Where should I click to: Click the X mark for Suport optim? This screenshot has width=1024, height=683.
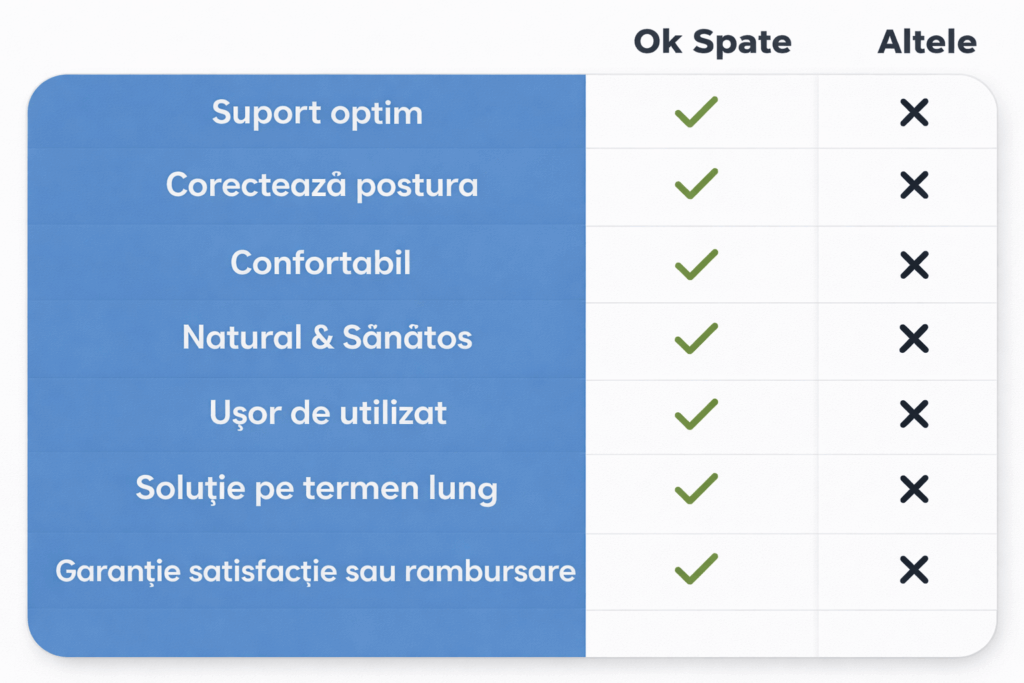point(913,113)
